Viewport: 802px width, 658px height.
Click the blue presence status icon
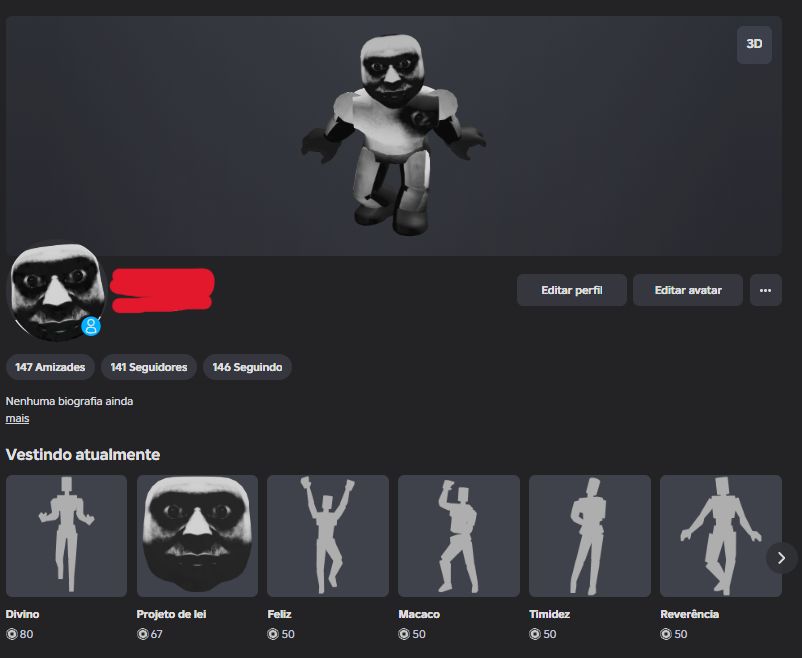tap(91, 326)
